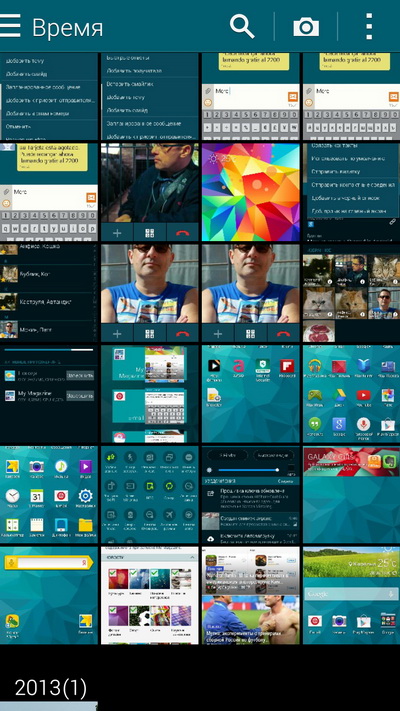View the recent apps multitasking screenshot
Image resolution: width=400 pixels, height=711 pixels.
pyautogui.click(x=150, y=394)
